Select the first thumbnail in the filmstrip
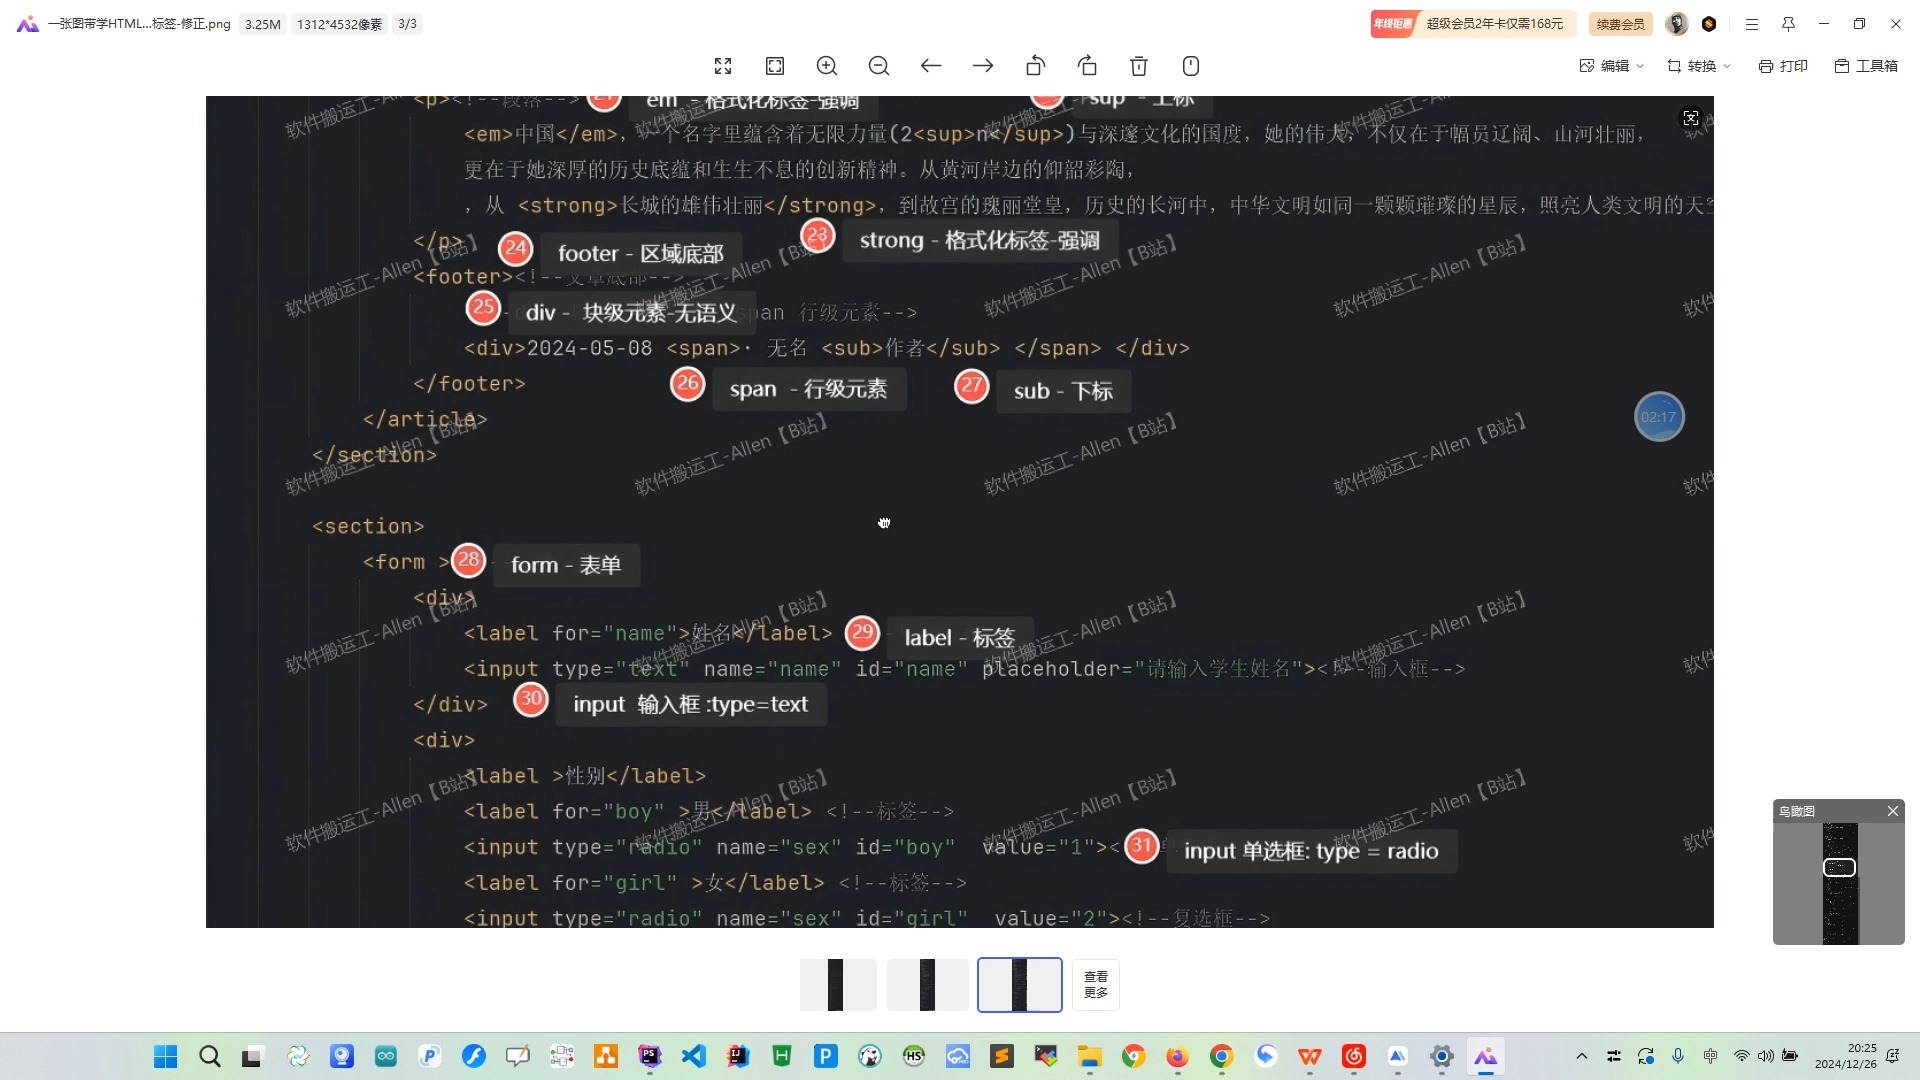The height and width of the screenshot is (1080, 1920). 838,985
